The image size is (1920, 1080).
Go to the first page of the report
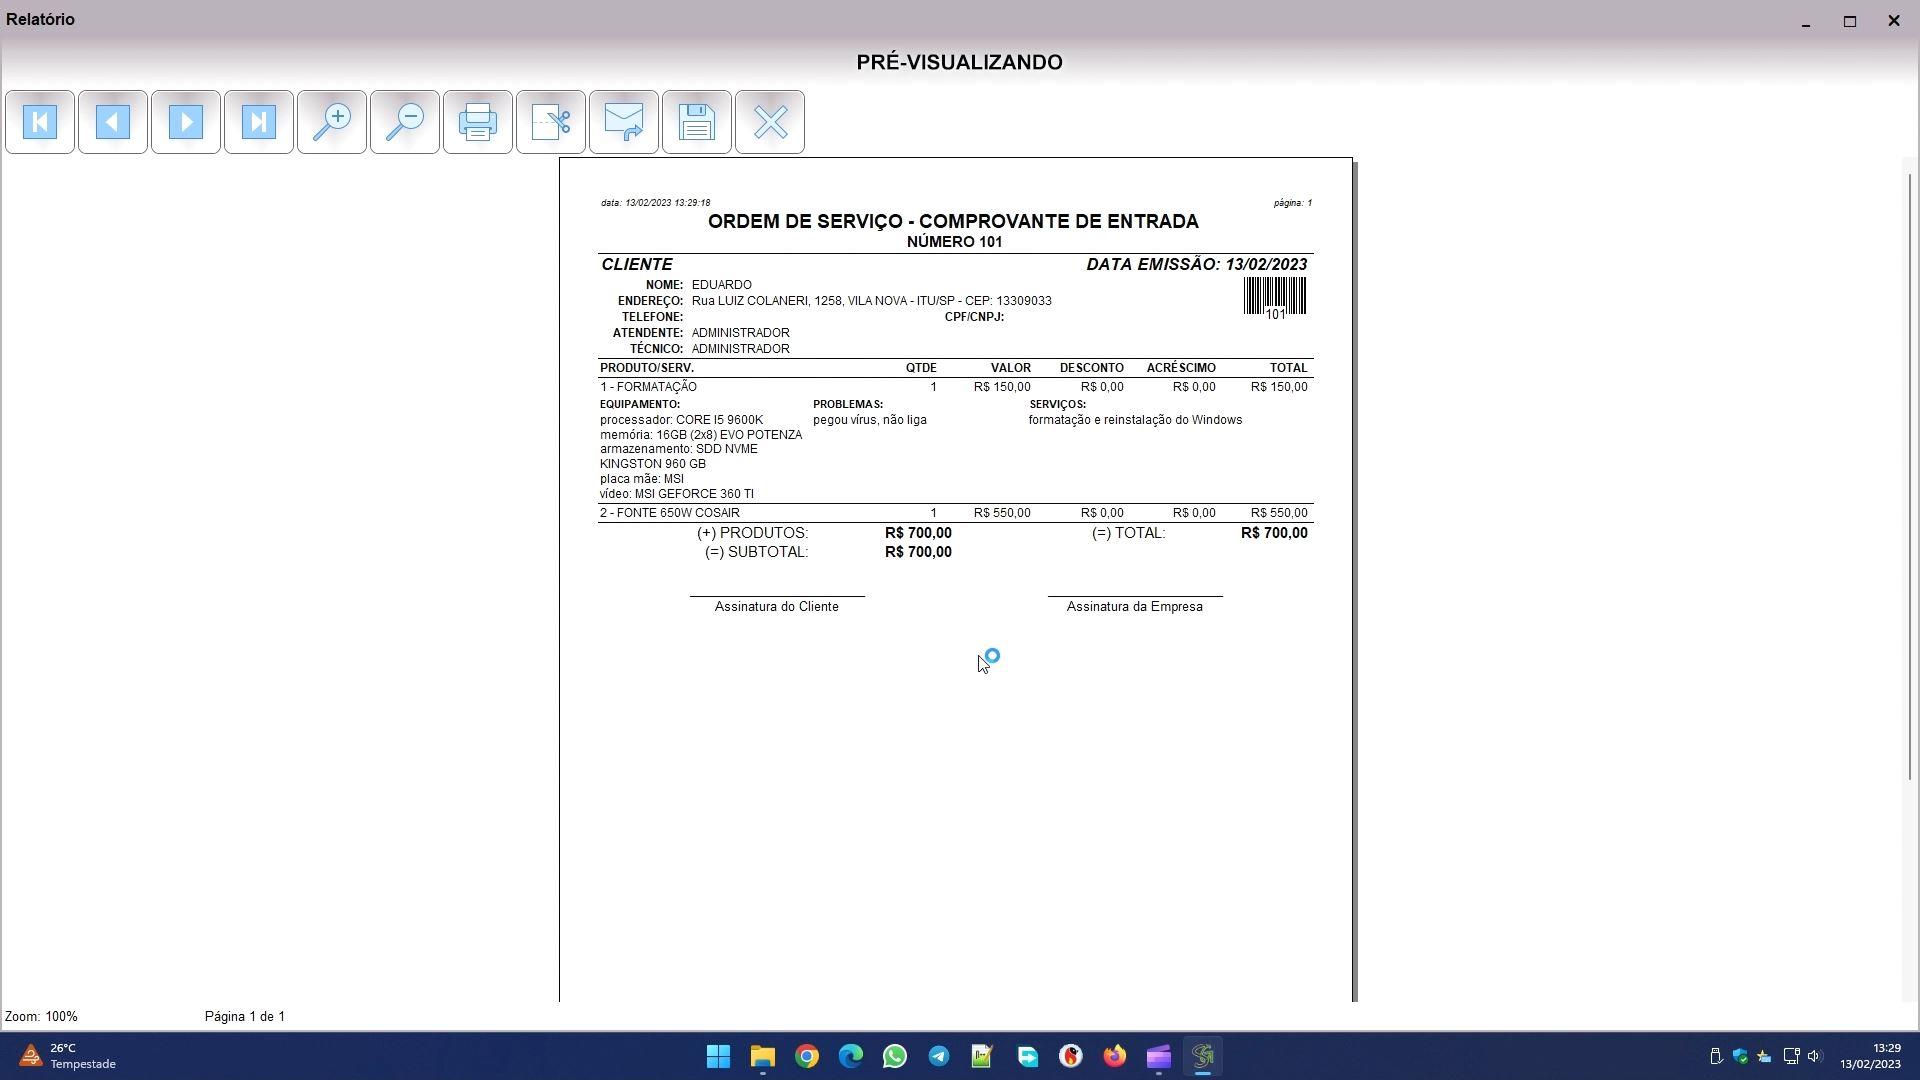pyautogui.click(x=40, y=122)
